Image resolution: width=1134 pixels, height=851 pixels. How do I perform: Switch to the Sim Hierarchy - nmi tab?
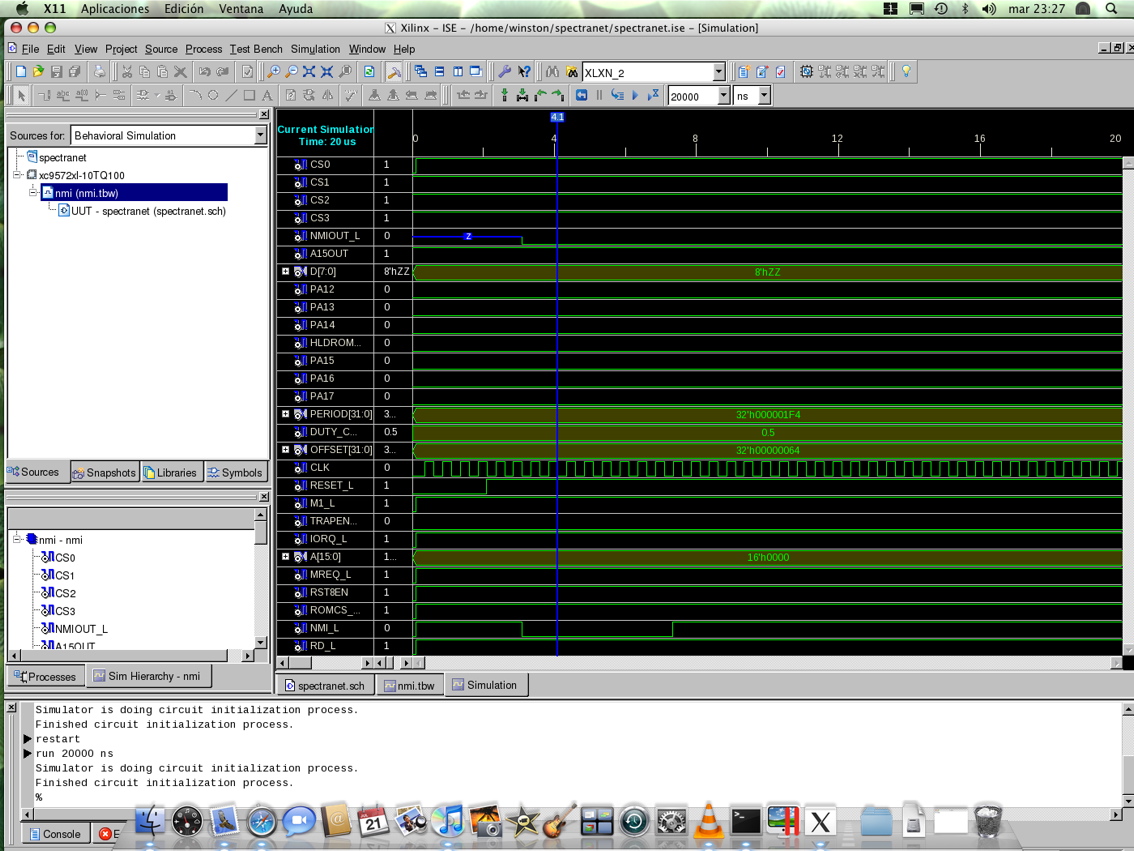(x=148, y=676)
